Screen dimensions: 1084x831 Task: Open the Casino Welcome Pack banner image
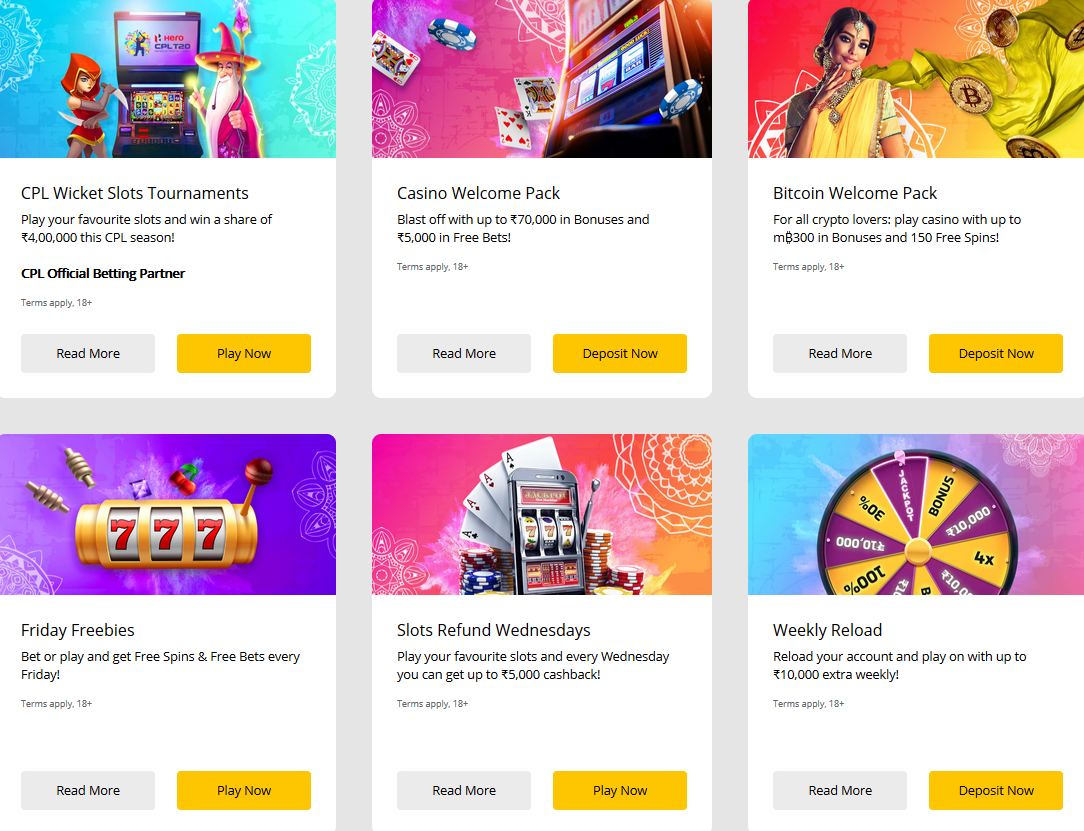click(542, 79)
